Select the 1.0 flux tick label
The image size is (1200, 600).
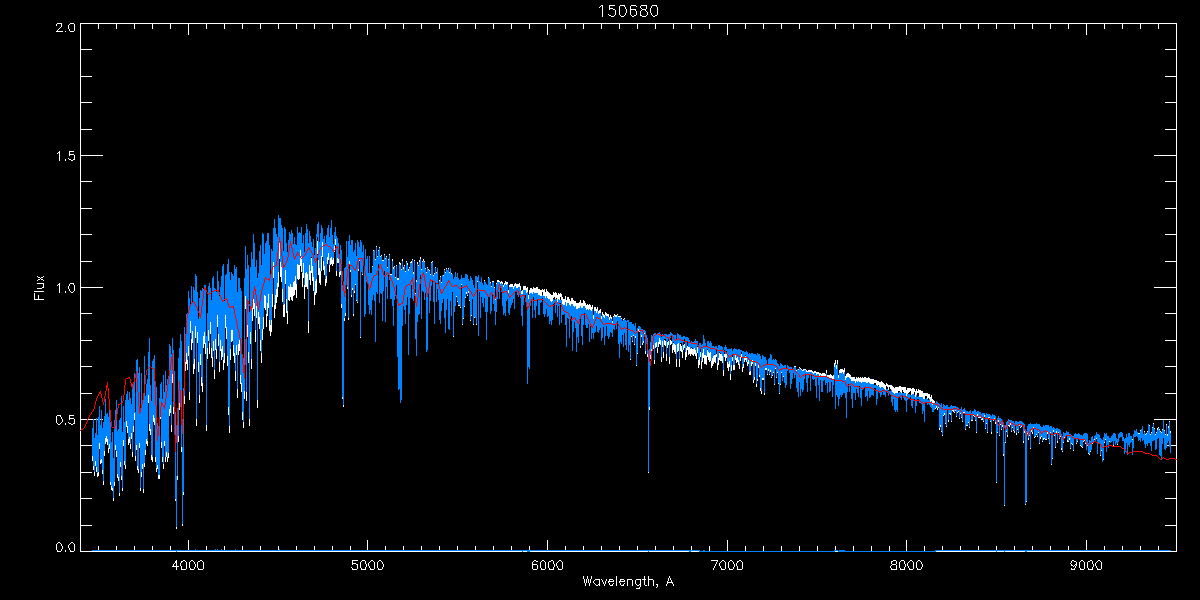pyautogui.click(x=65, y=288)
